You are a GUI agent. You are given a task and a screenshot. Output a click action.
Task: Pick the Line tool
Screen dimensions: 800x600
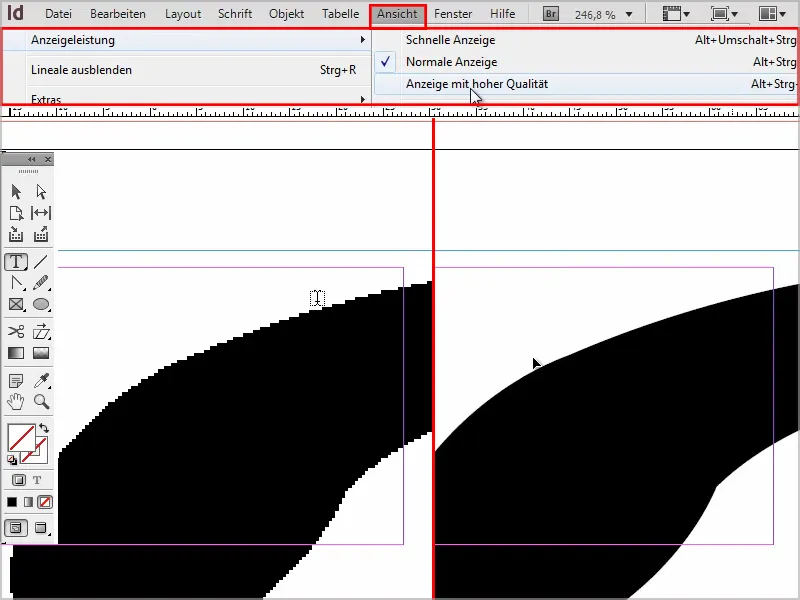click(x=41, y=262)
